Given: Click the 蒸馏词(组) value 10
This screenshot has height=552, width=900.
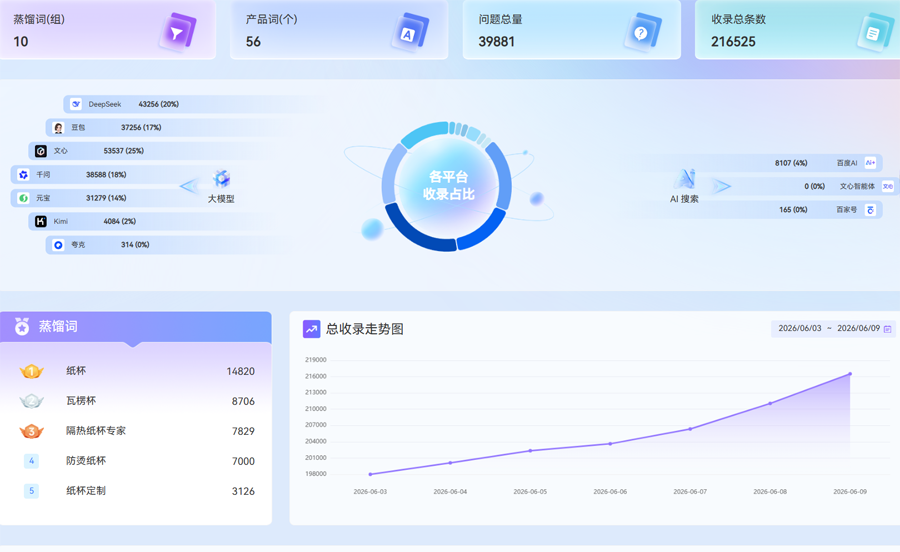Looking at the screenshot, I should coord(21,41).
